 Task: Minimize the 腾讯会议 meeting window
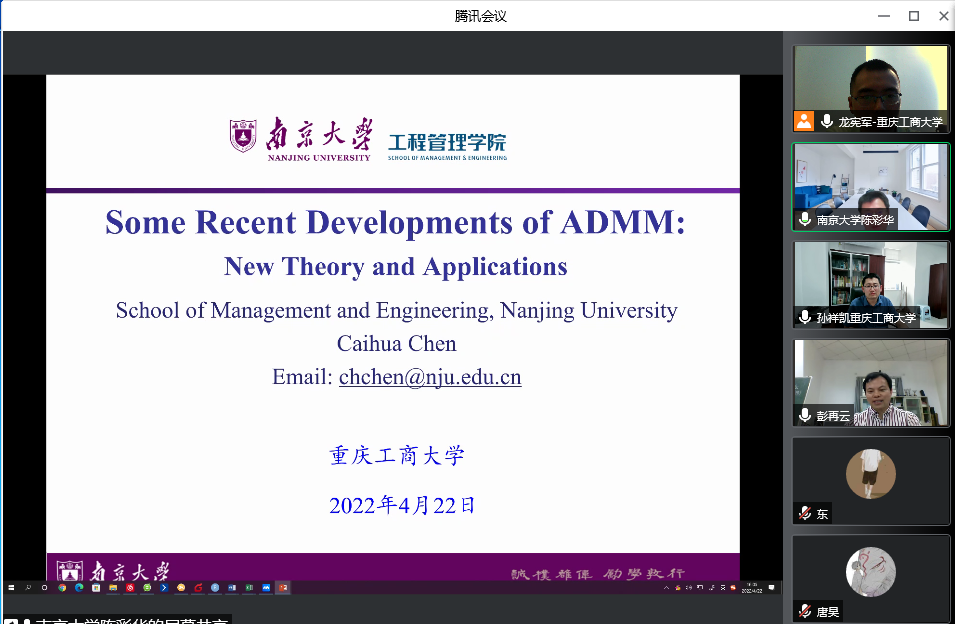883,16
